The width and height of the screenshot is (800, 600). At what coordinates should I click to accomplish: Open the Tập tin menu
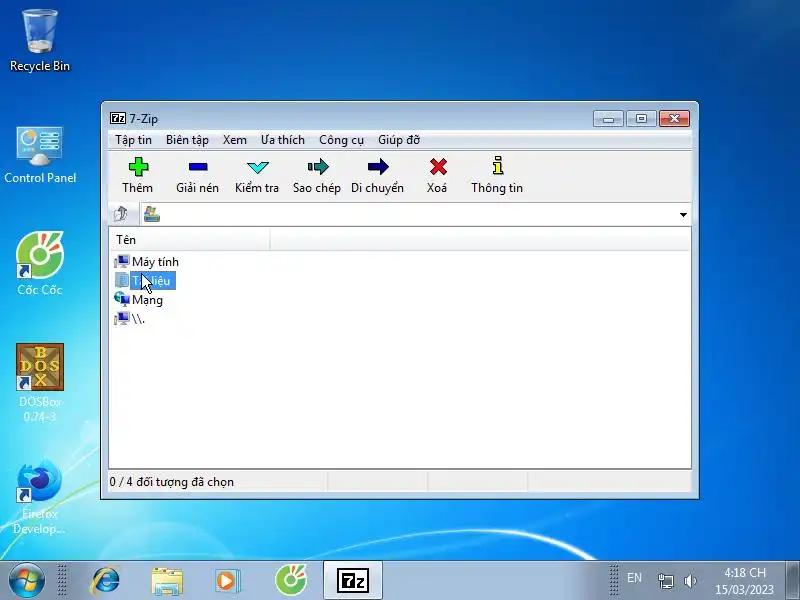coord(133,140)
